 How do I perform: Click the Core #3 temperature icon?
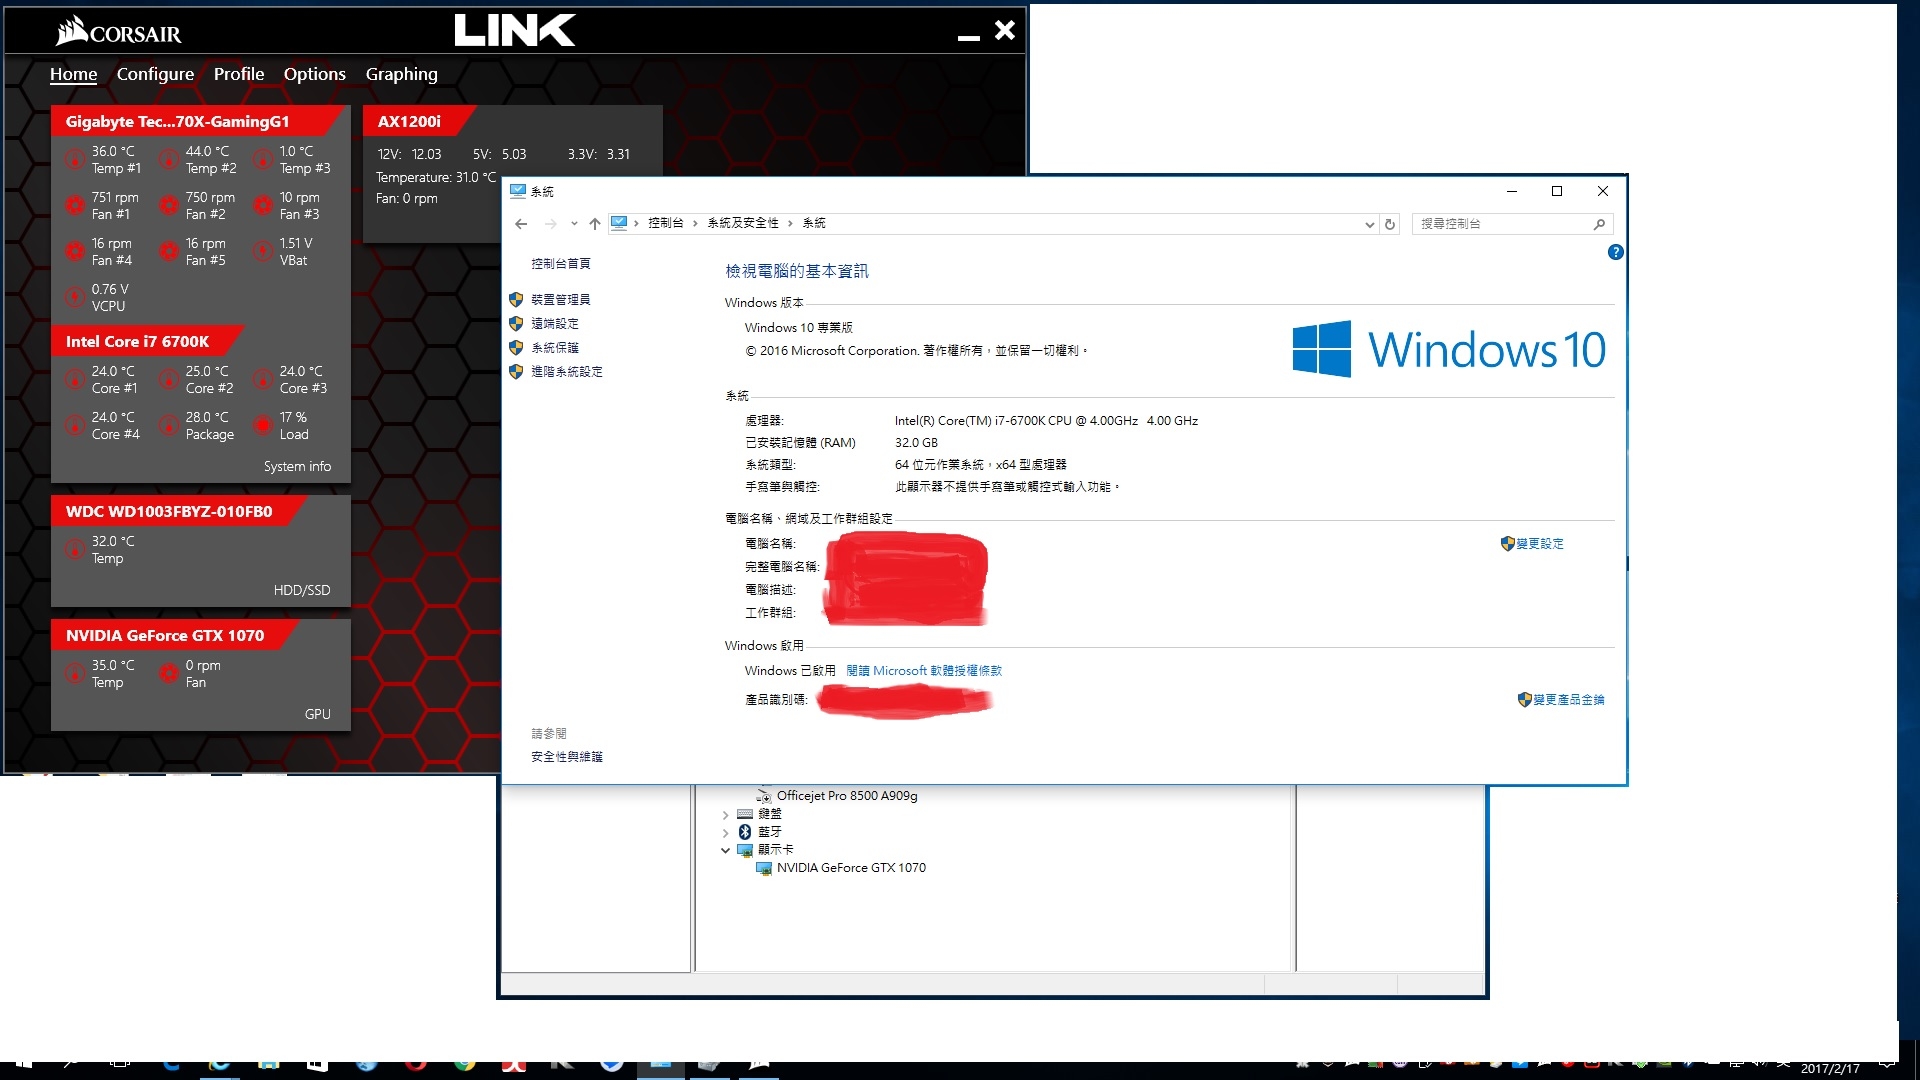[263, 379]
